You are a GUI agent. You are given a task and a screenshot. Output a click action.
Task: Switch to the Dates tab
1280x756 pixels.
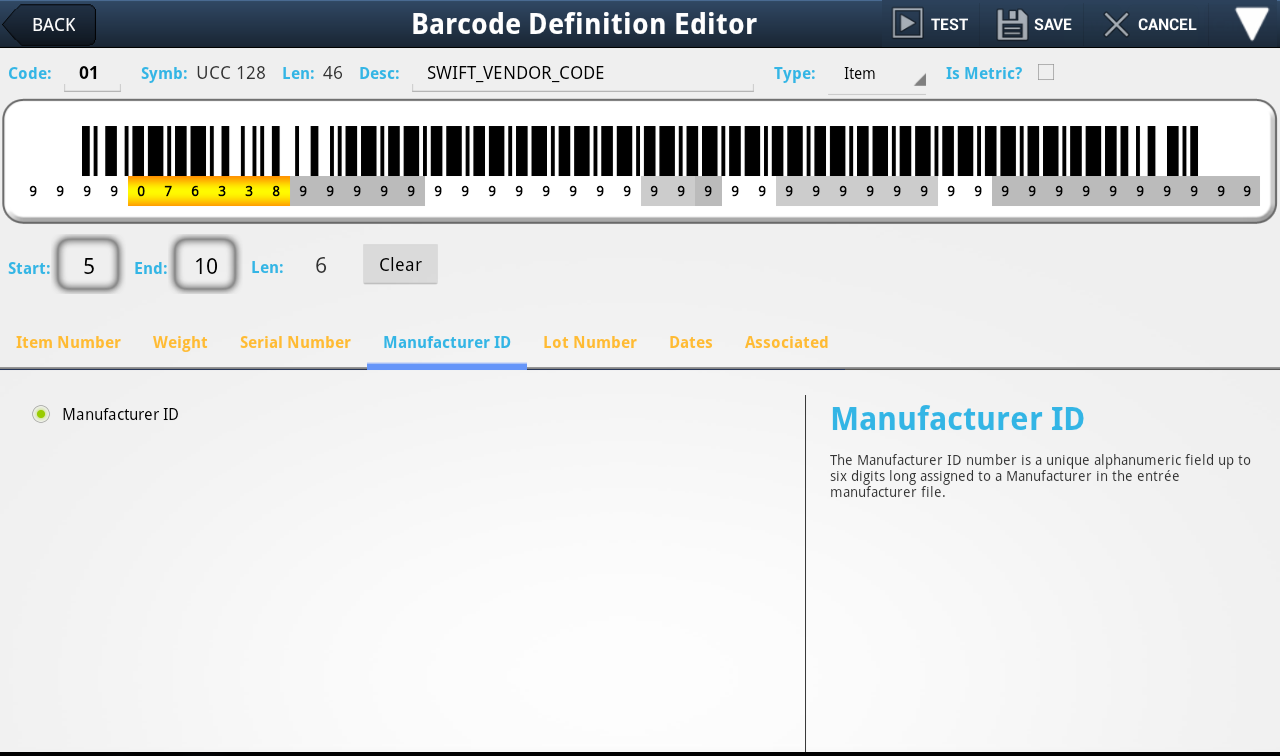pos(691,342)
